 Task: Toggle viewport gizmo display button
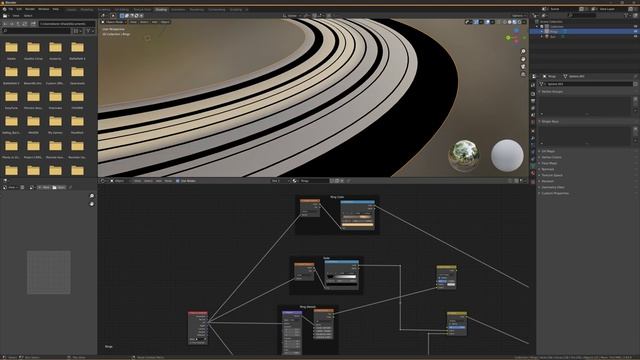[476, 22]
